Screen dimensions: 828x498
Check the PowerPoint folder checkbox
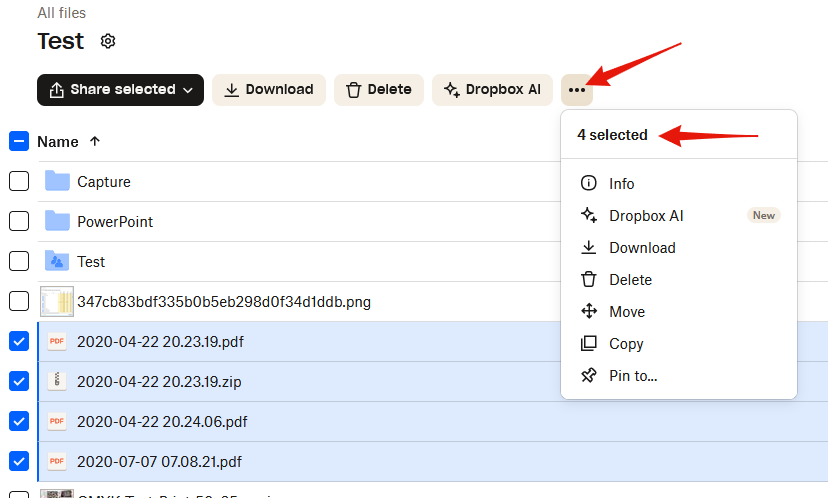coord(19,221)
